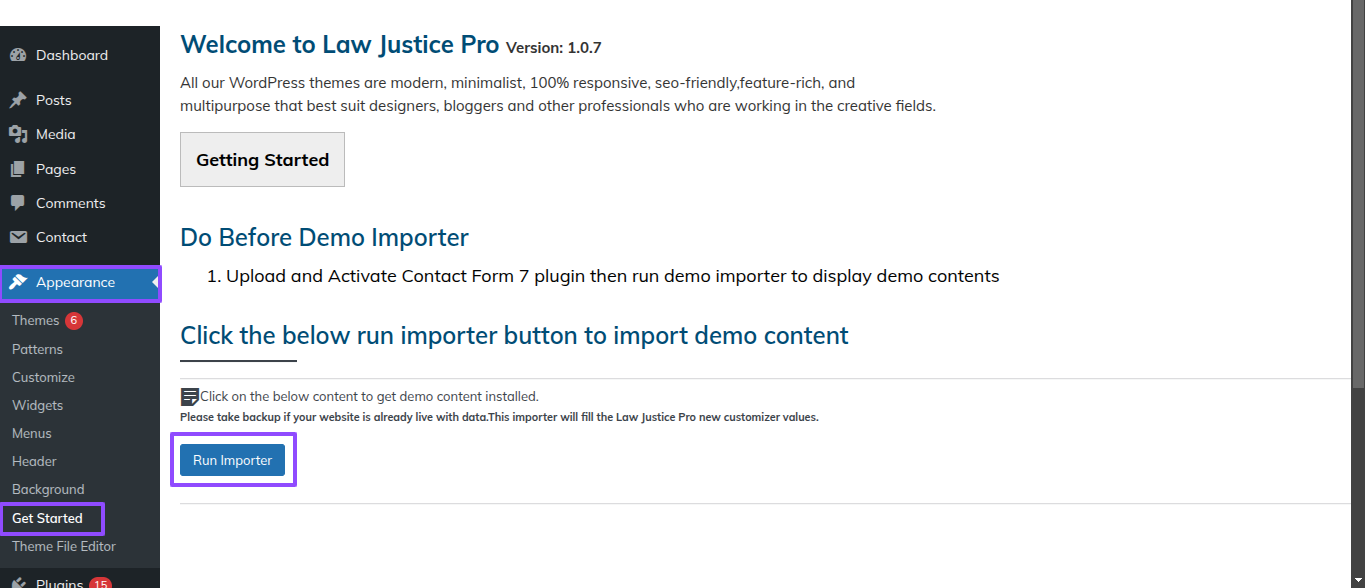Screen dimensions: 1365x588
Task: Collapse the Appearance menu arrow
Action: coord(155,283)
